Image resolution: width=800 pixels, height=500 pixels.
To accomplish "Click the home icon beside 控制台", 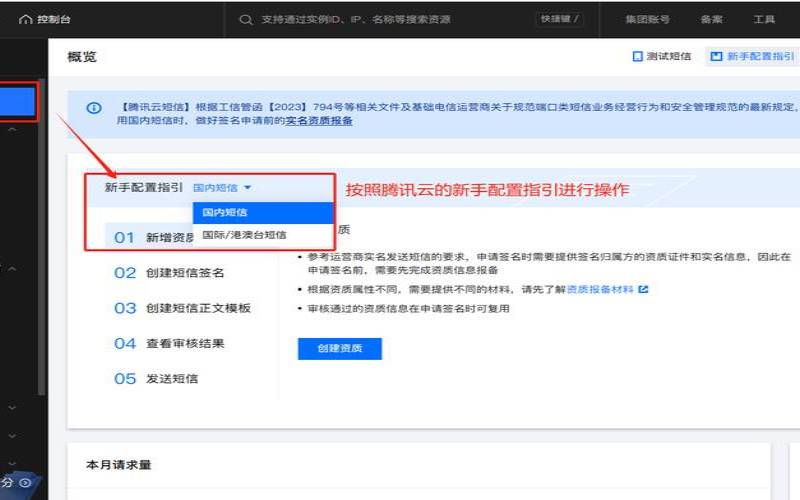I will coord(25,19).
